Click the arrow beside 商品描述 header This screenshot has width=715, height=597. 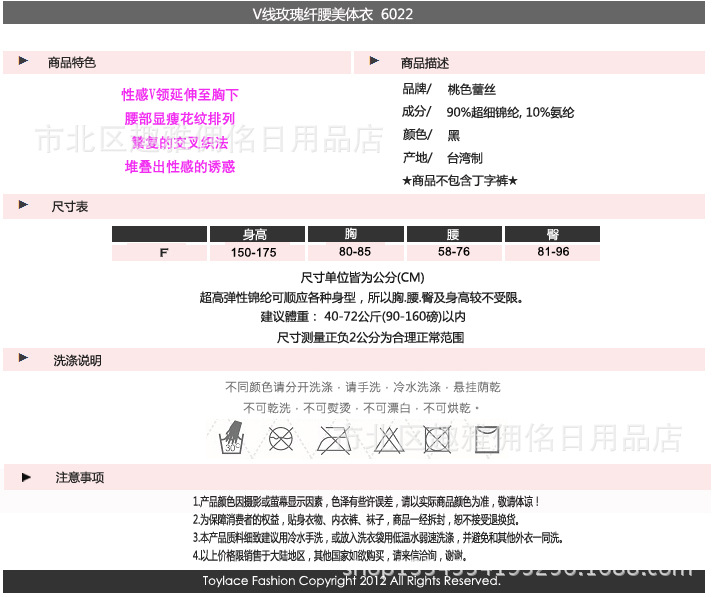pyautogui.click(x=375, y=62)
